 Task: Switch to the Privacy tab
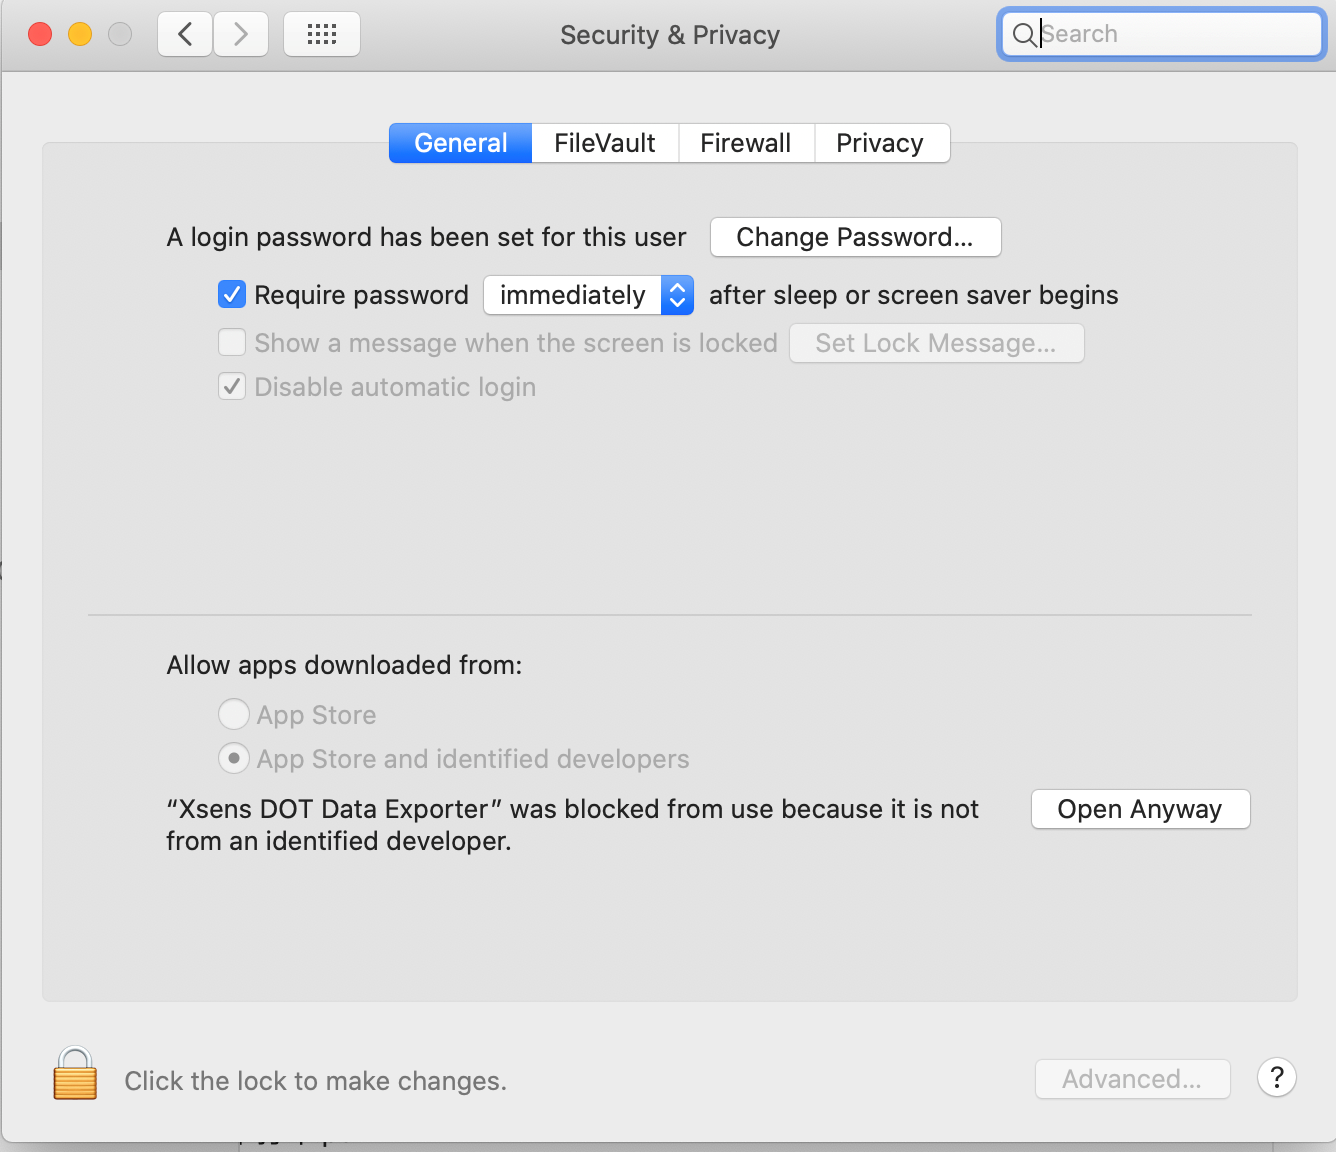(x=880, y=143)
